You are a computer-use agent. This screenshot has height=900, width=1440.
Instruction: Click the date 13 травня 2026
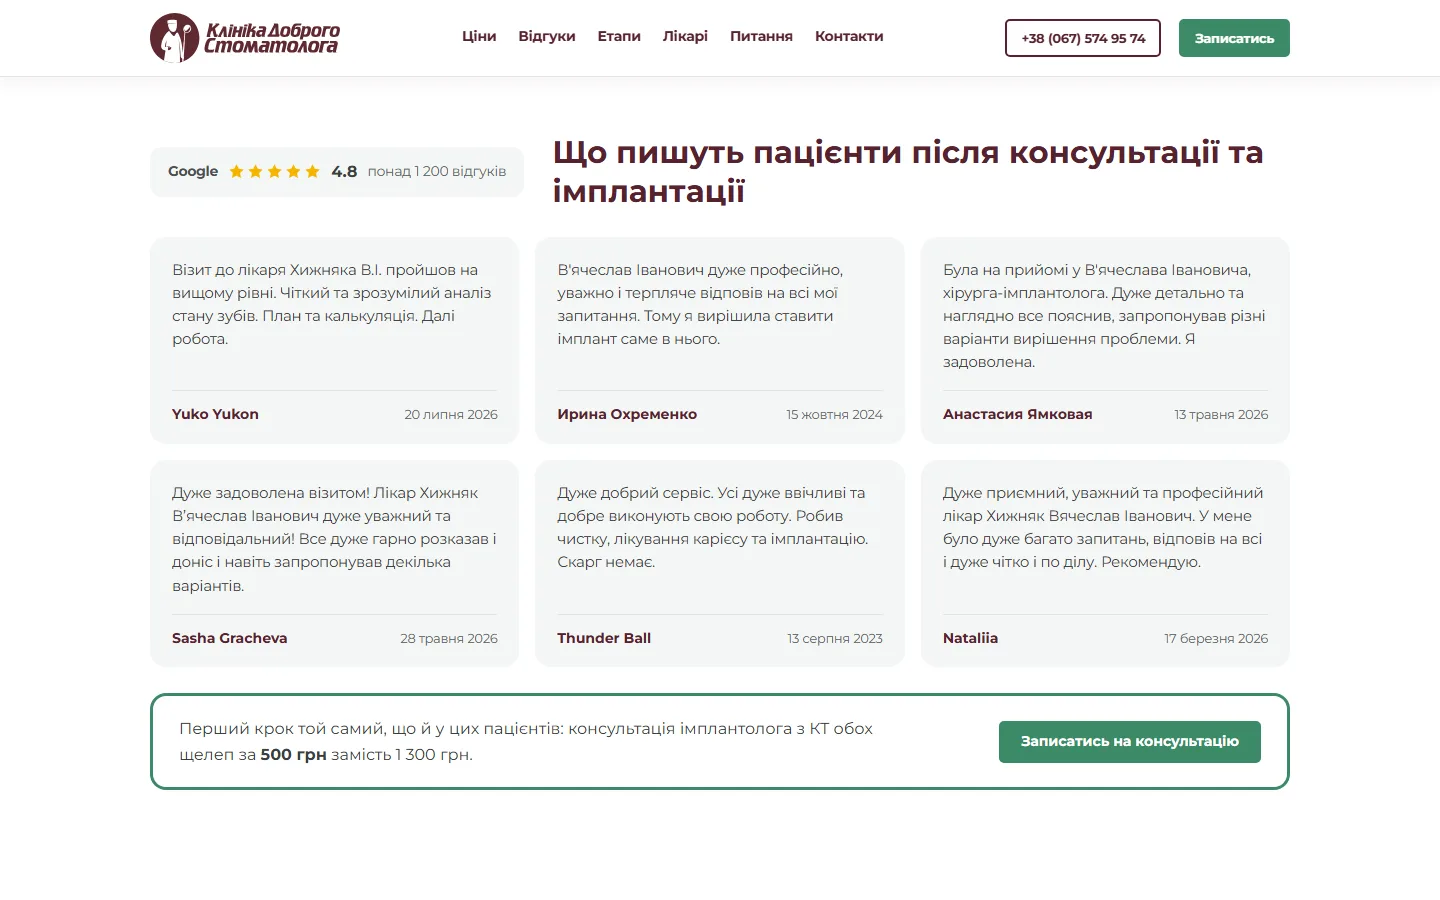tap(1221, 414)
